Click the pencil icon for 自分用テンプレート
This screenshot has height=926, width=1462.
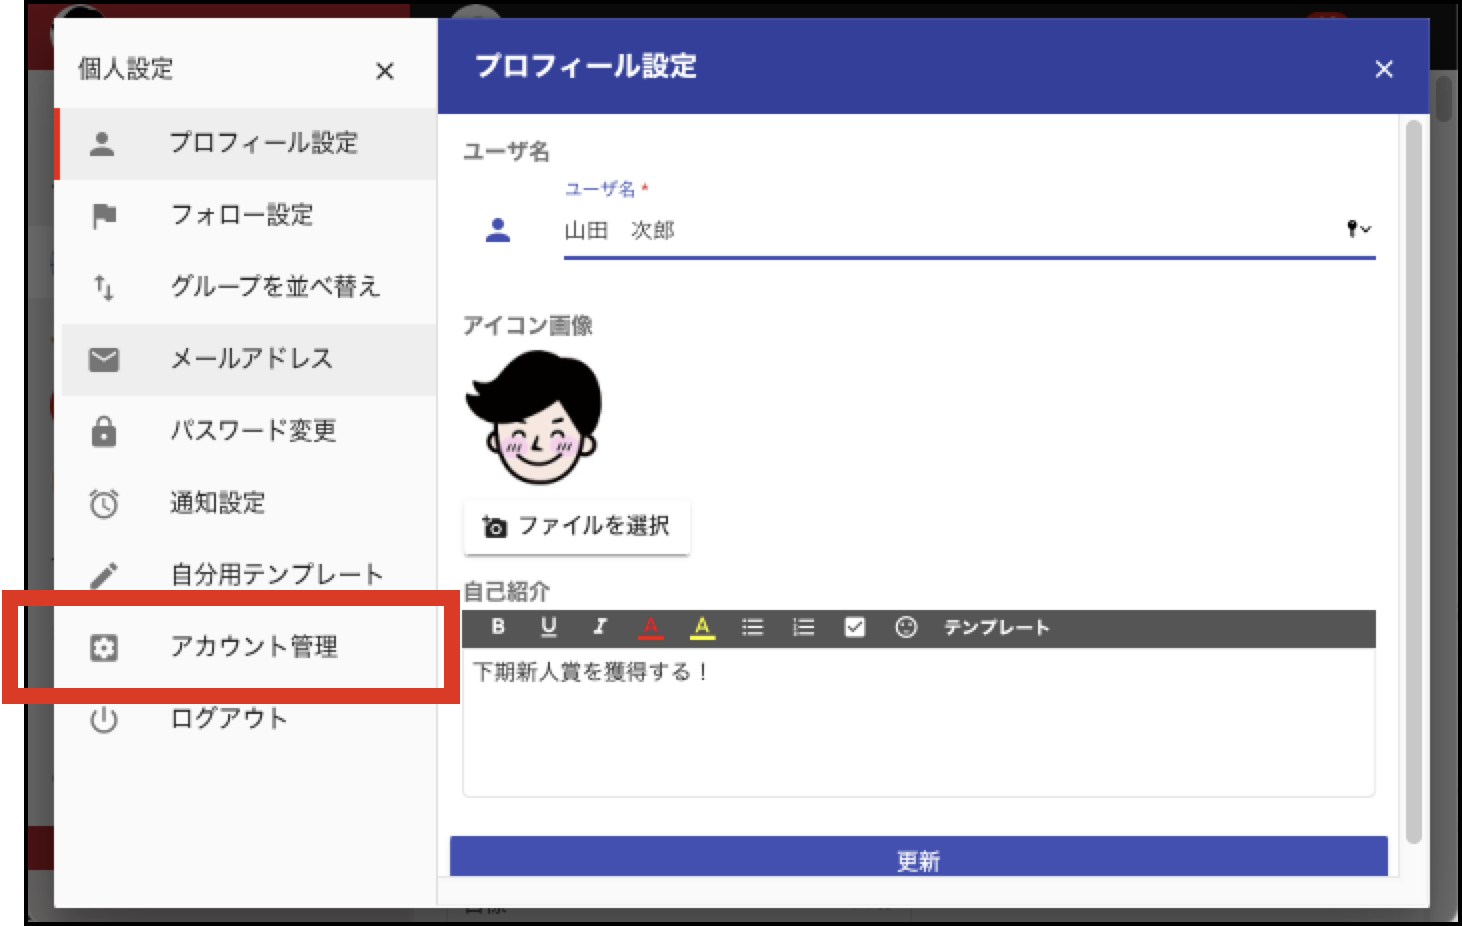tap(104, 576)
